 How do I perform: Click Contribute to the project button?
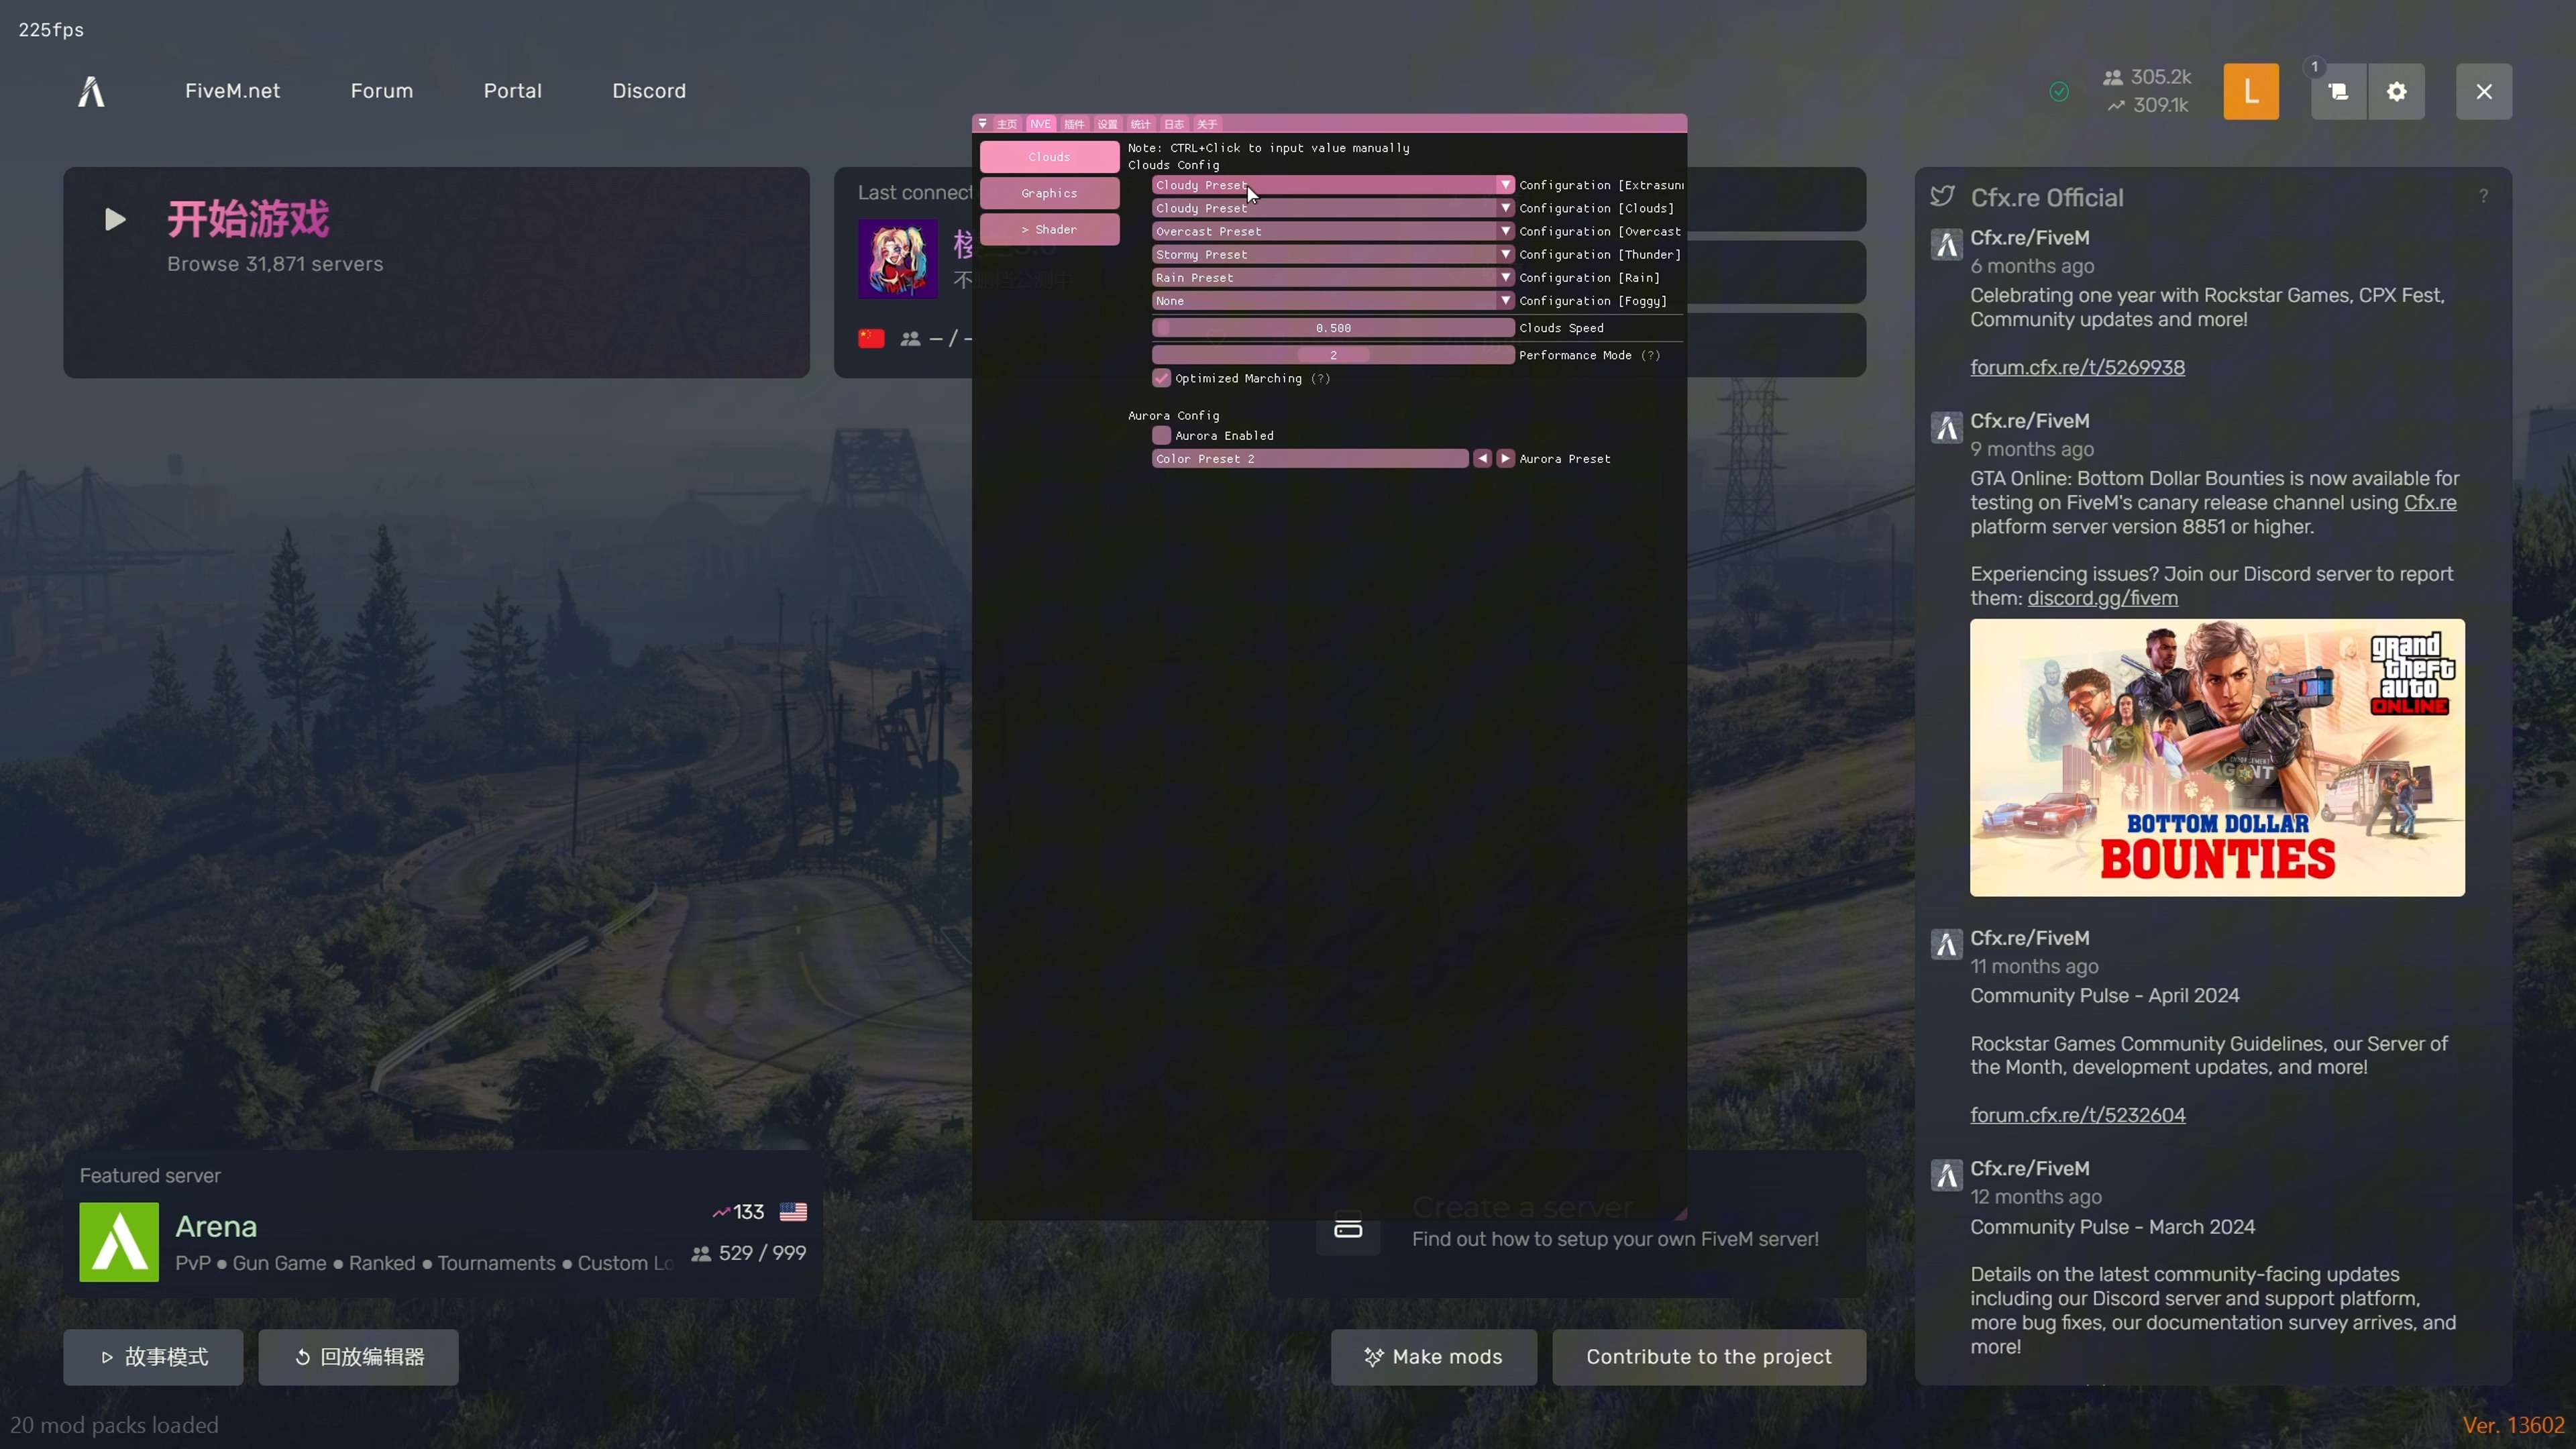point(1709,1357)
